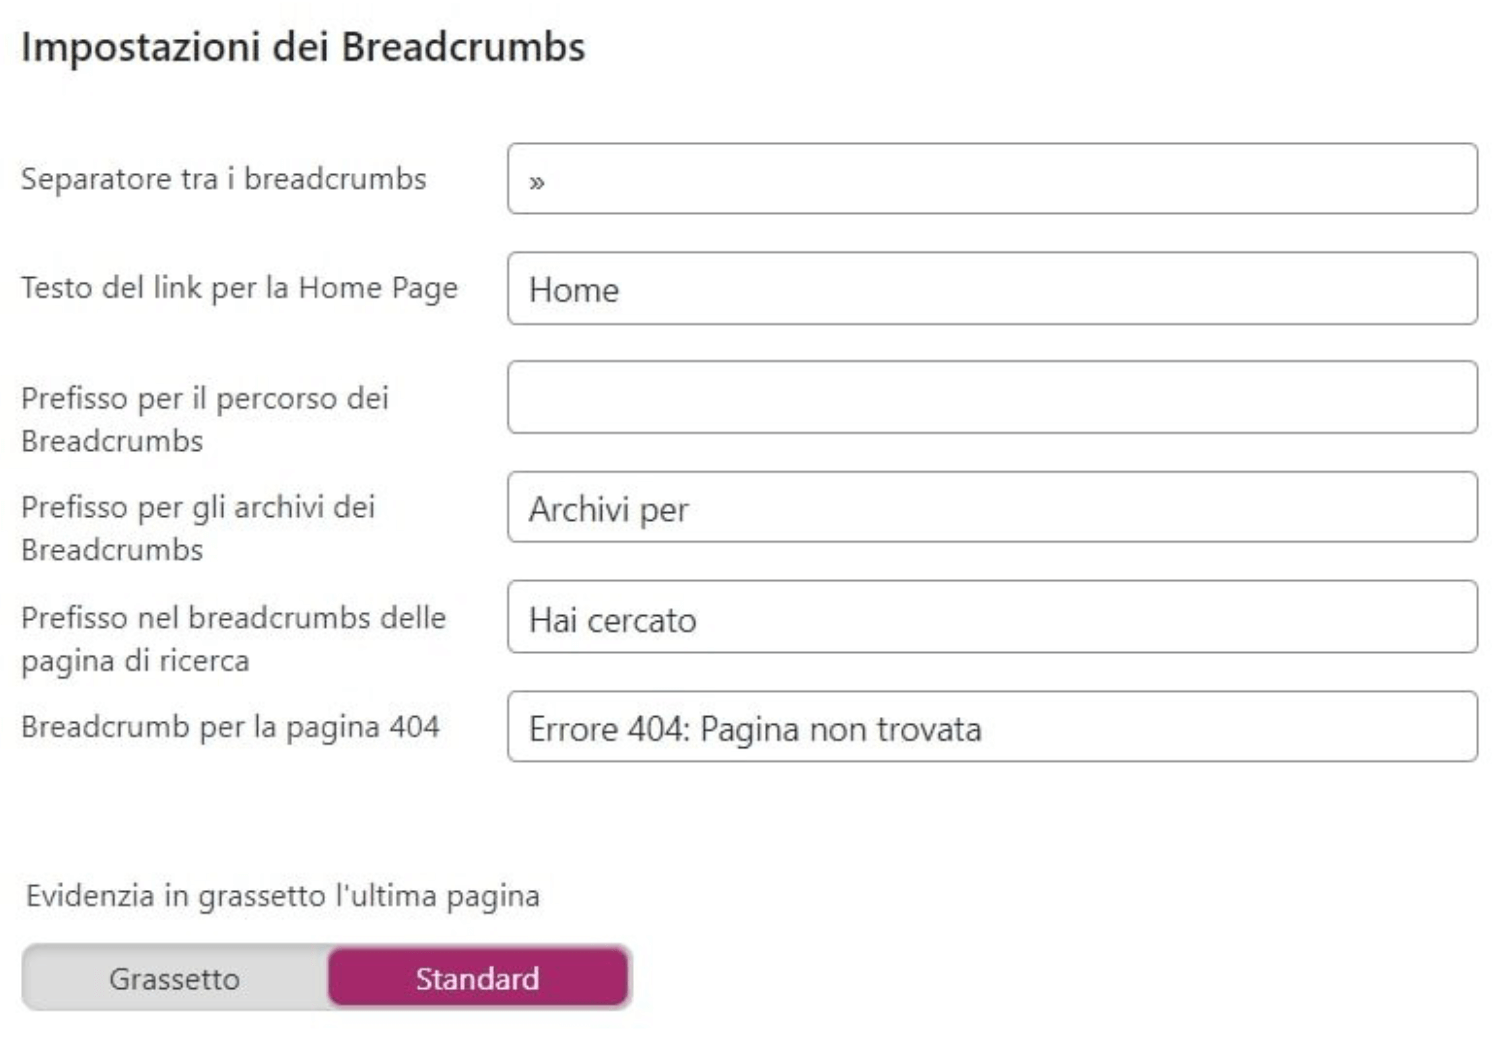Click the 'Testo del link per la Home Page' label
The height and width of the screenshot is (1050, 1492).
click(x=239, y=288)
